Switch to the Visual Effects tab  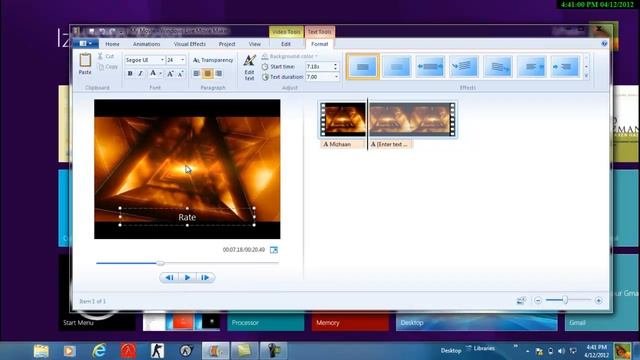(x=190, y=44)
